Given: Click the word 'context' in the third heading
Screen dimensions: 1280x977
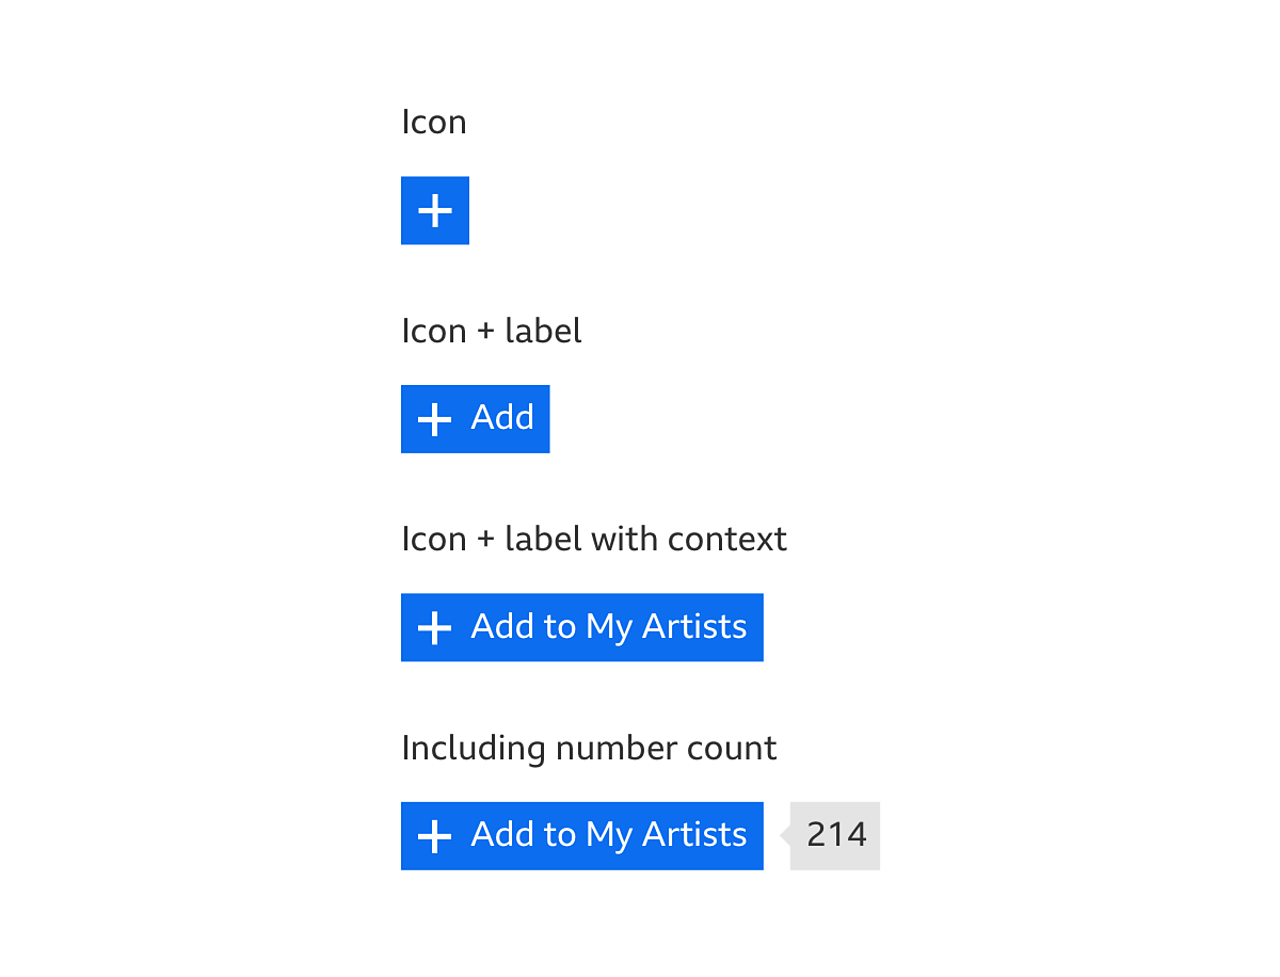Looking at the screenshot, I should (727, 539).
